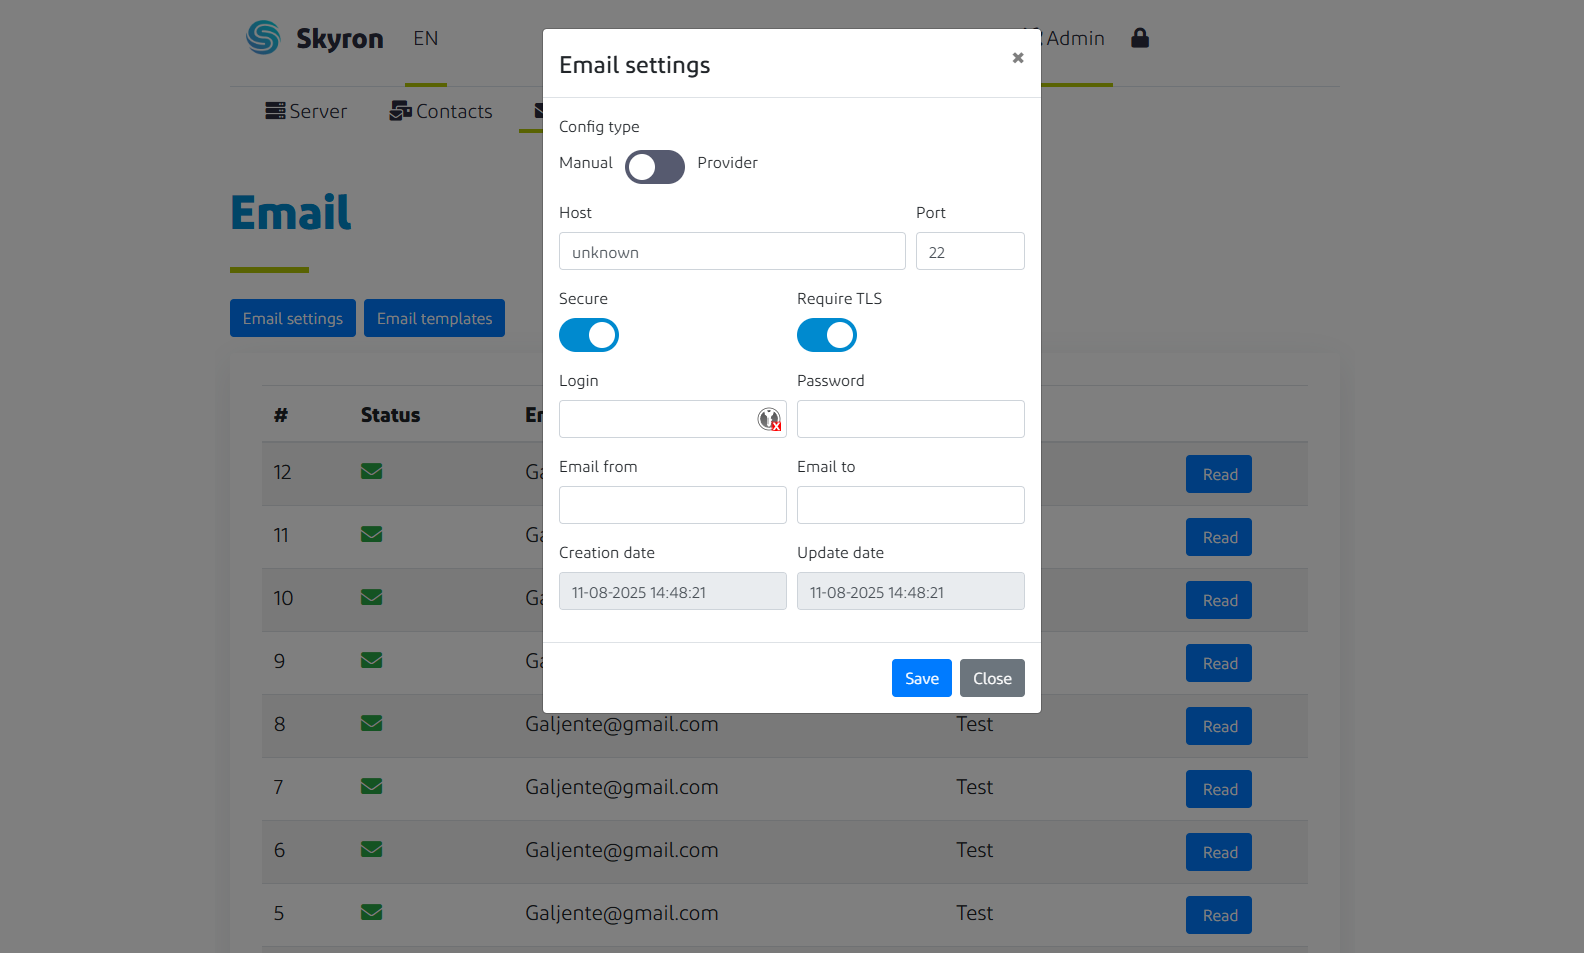Click the Creation date field
The height and width of the screenshot is (953, 1584).
coord(673,591)
